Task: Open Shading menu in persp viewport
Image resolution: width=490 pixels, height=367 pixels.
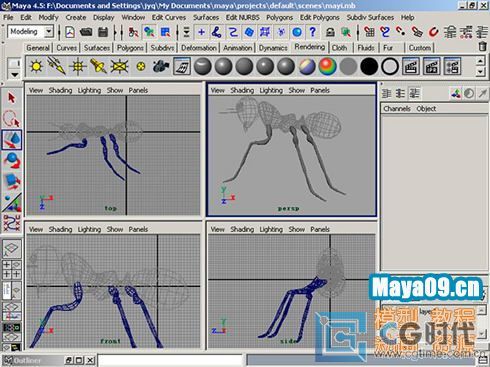Action: coord(242,90)
